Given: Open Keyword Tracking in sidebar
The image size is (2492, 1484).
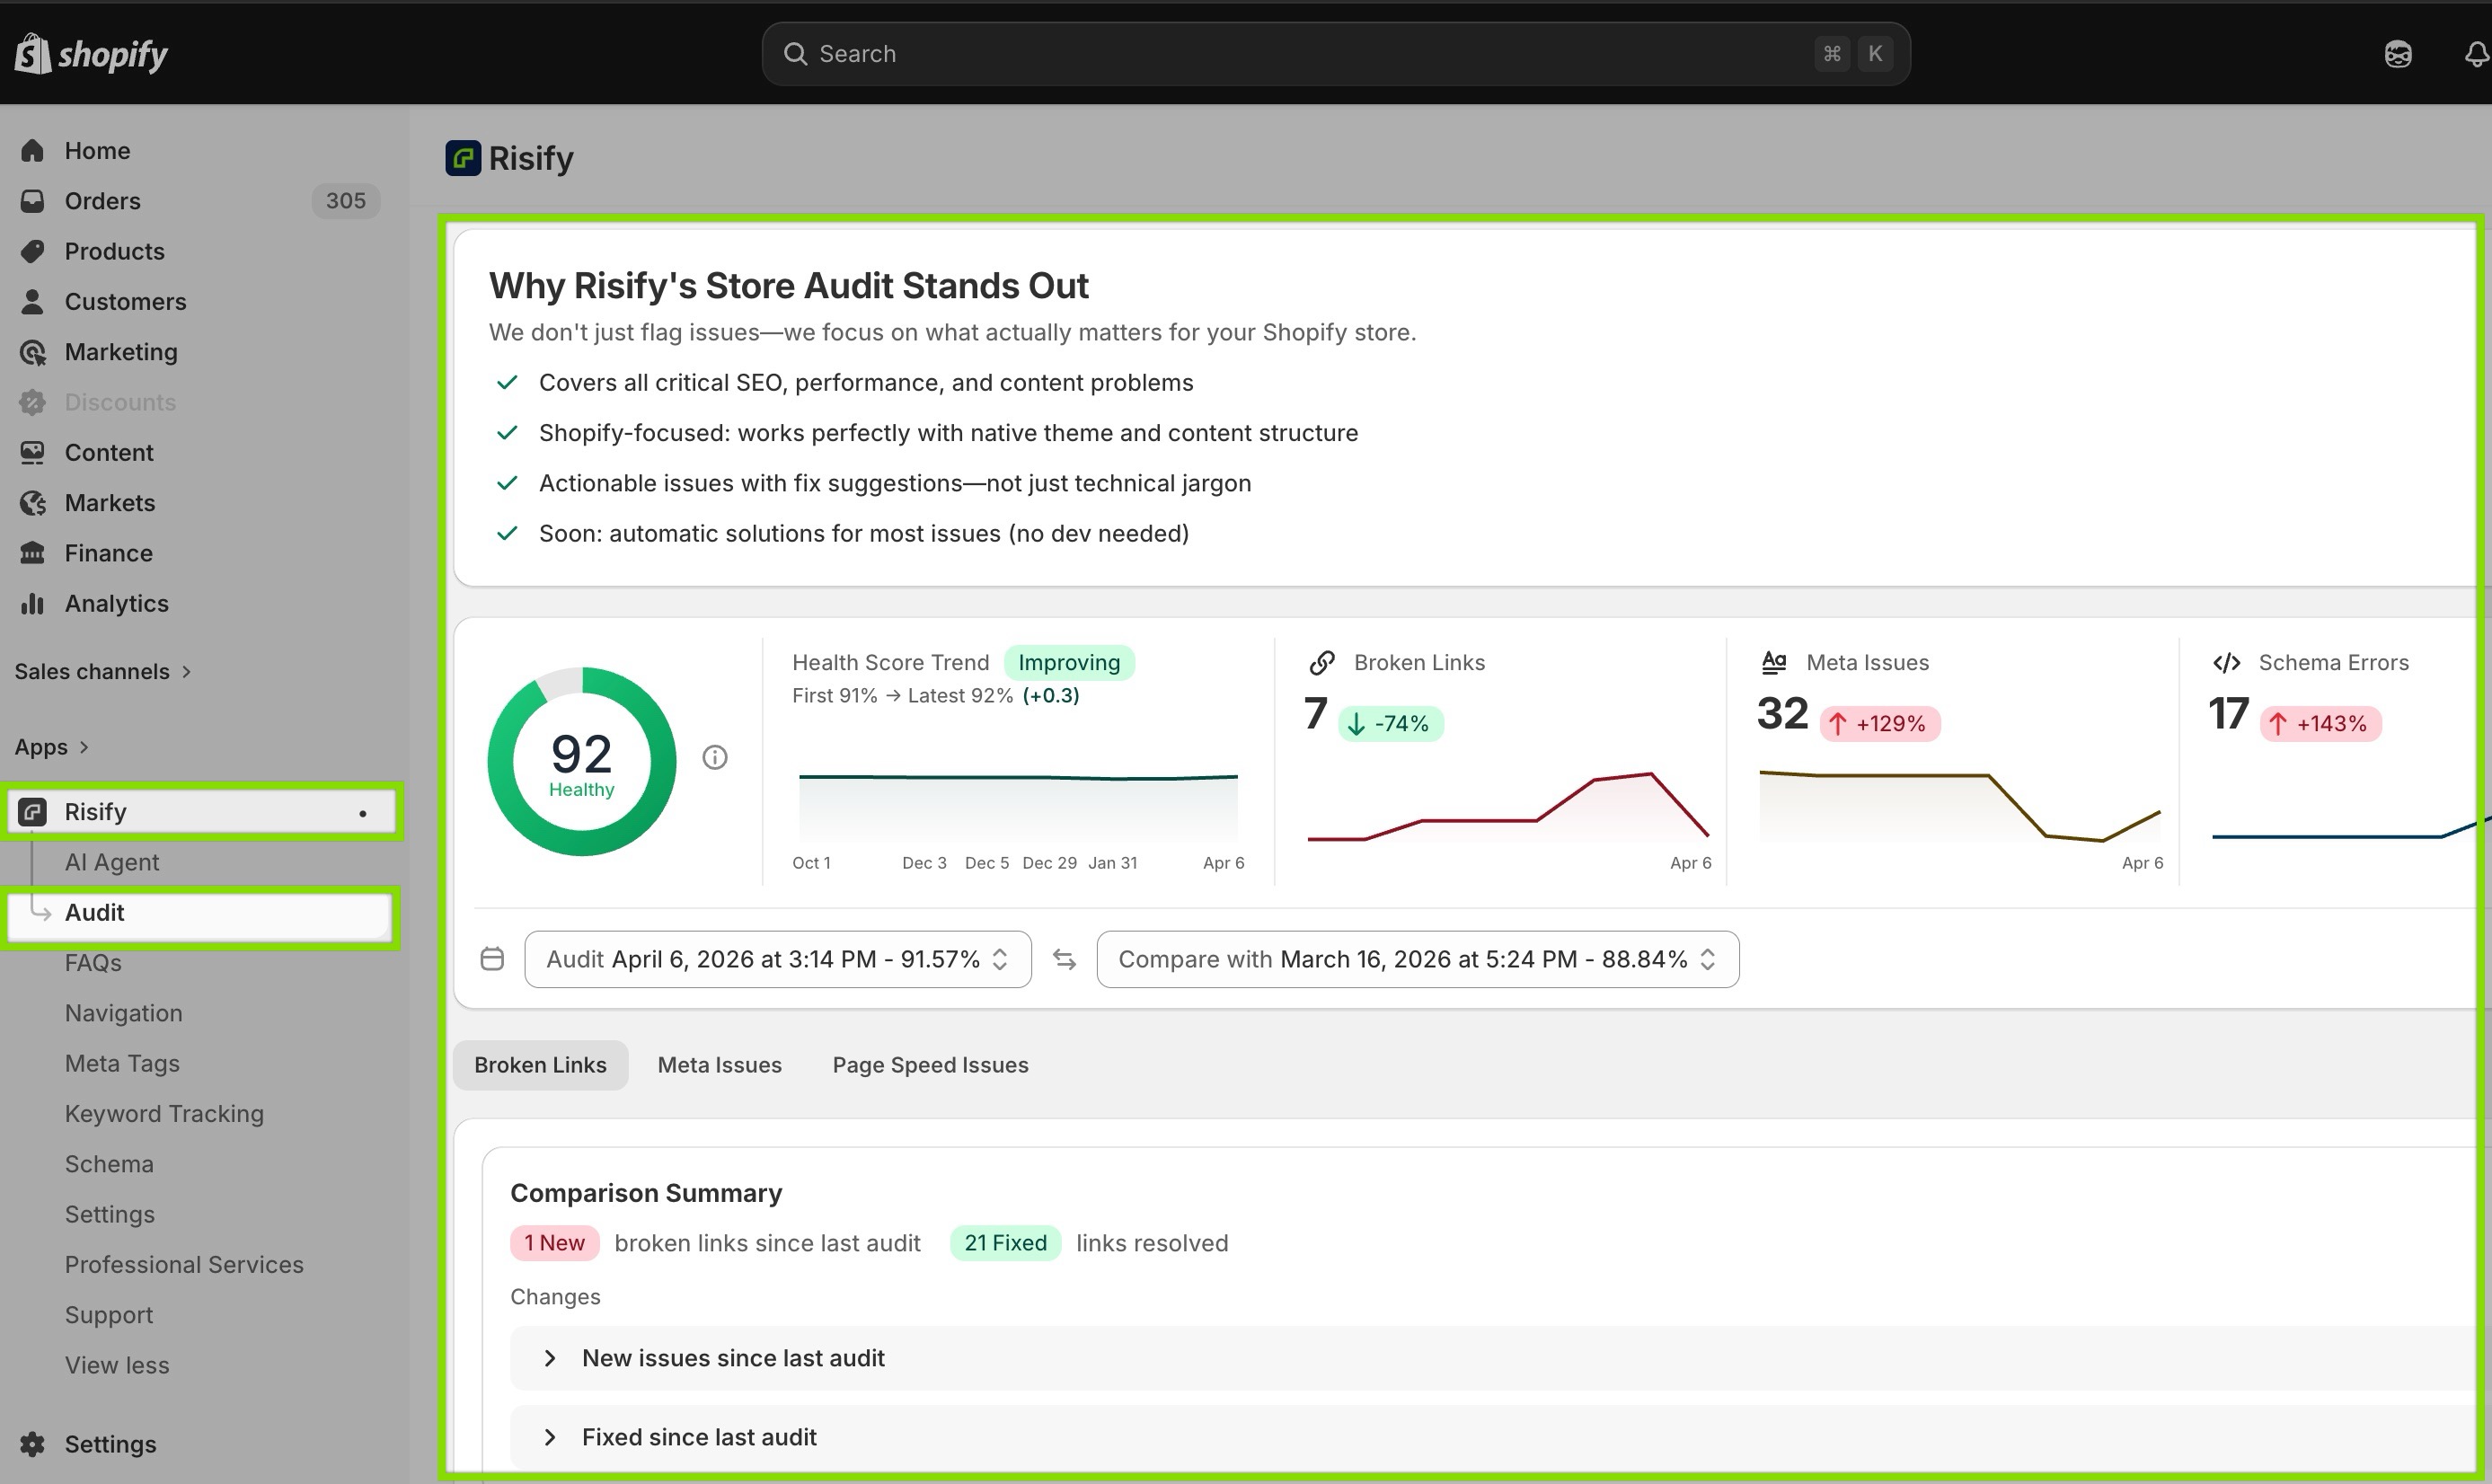Looking at the screenshot, I should [164, 1114].
